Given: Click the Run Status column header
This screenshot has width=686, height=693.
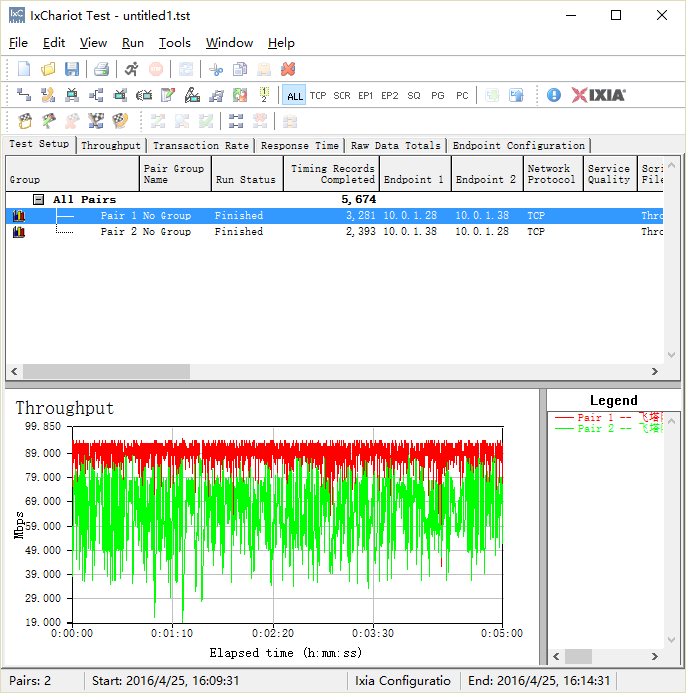Looking at the screenshot, I should point(247,174).
